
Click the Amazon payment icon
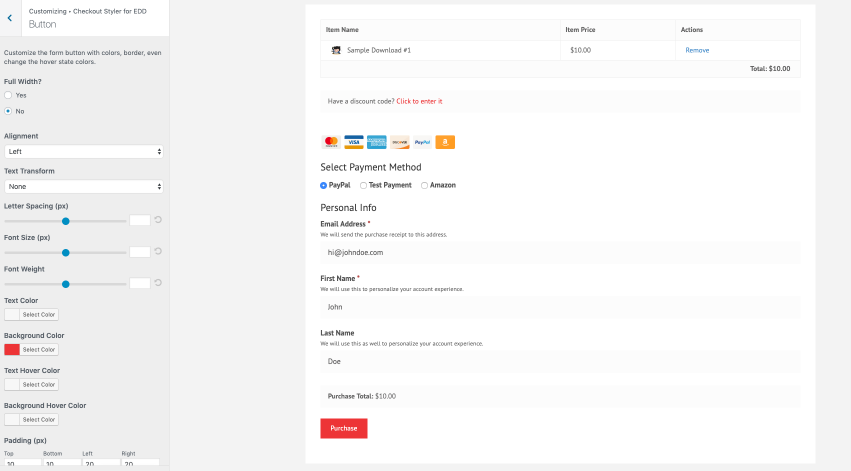[x=445, y=142]
